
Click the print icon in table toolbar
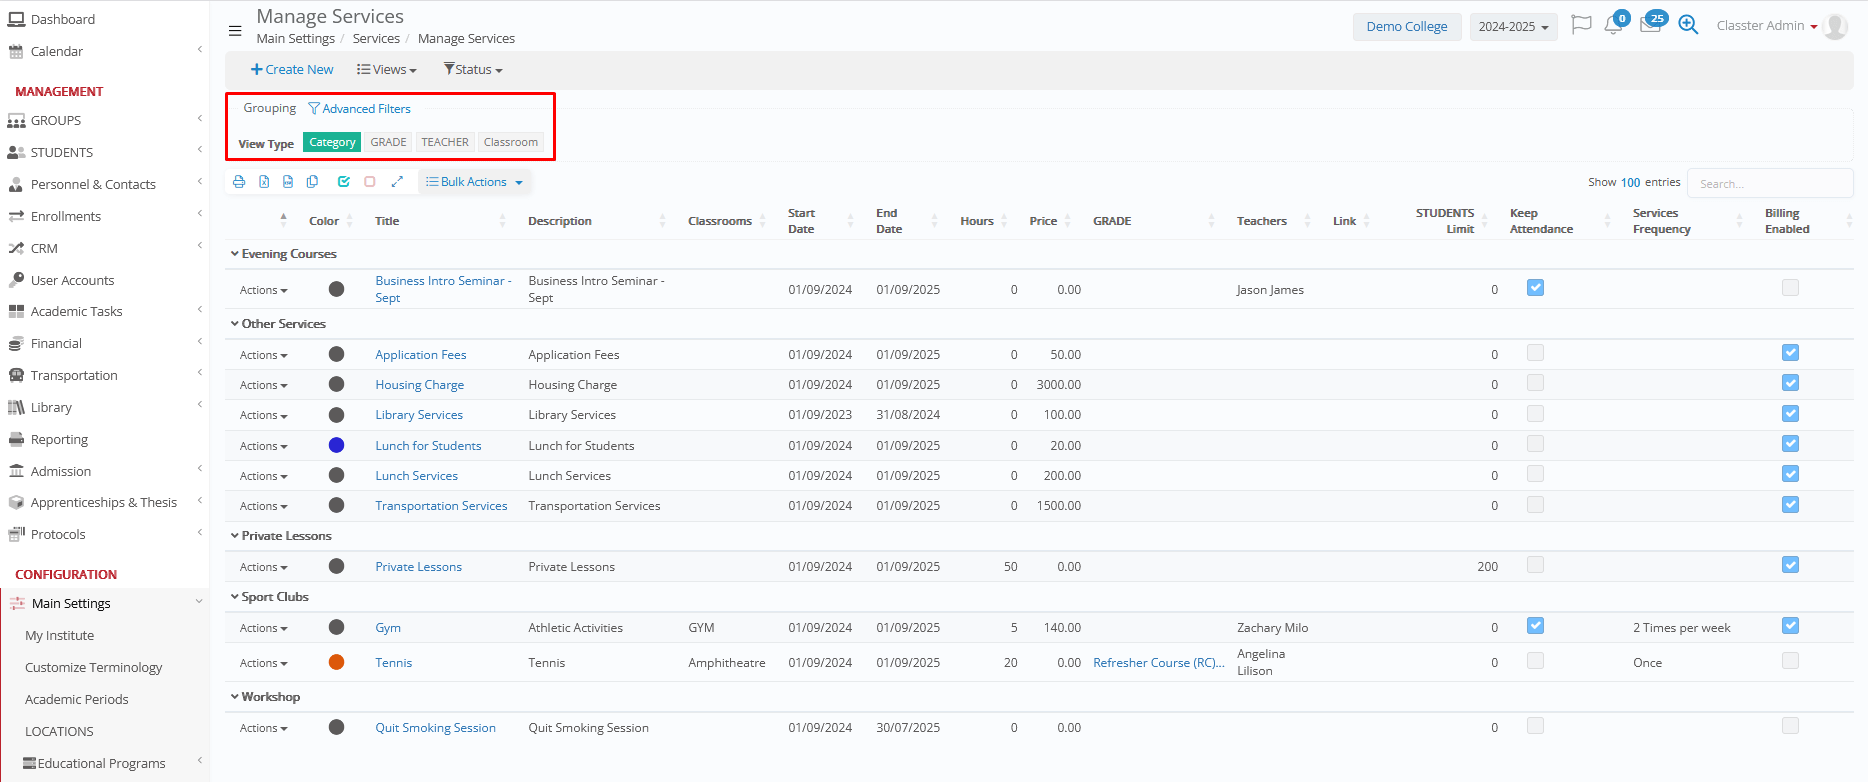(x=239, y=182)
